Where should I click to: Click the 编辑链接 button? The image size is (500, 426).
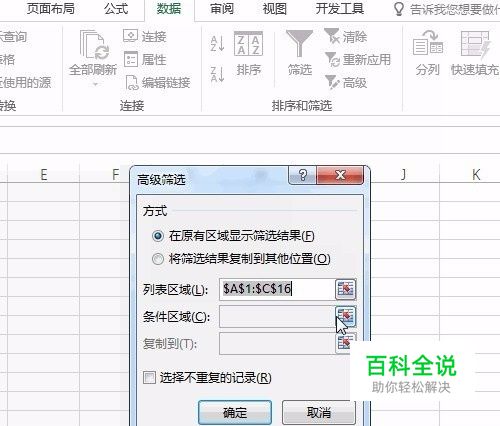pos(158,83)
